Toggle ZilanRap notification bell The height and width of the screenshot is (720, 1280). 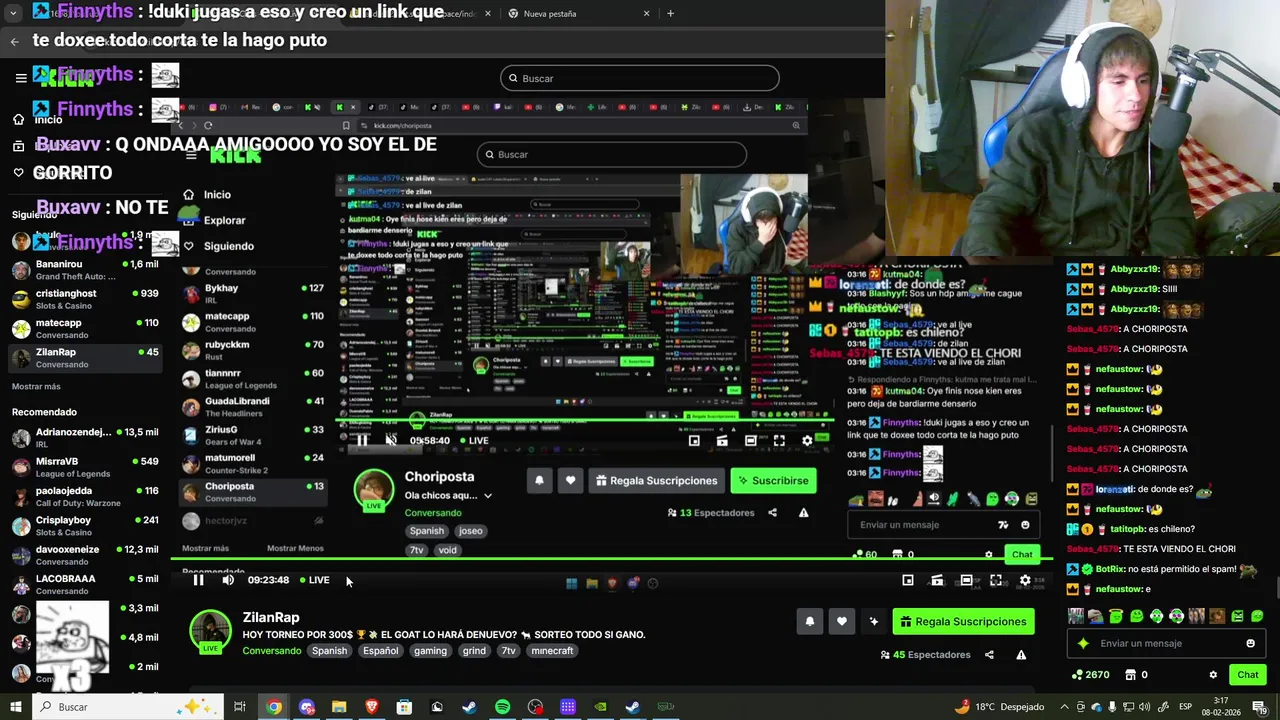[810, 622]
